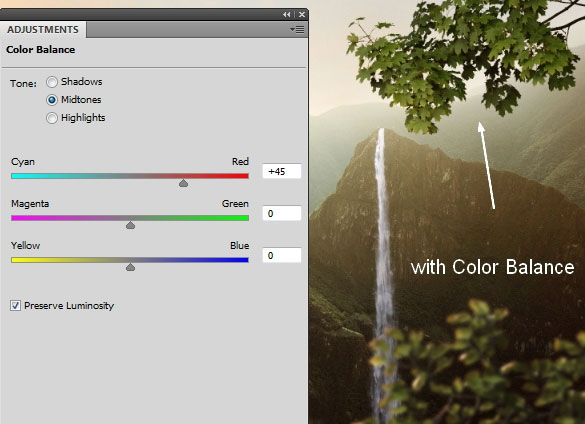Click the Cyan label
This screenshot has height=424, width=585.
point(23,162)
